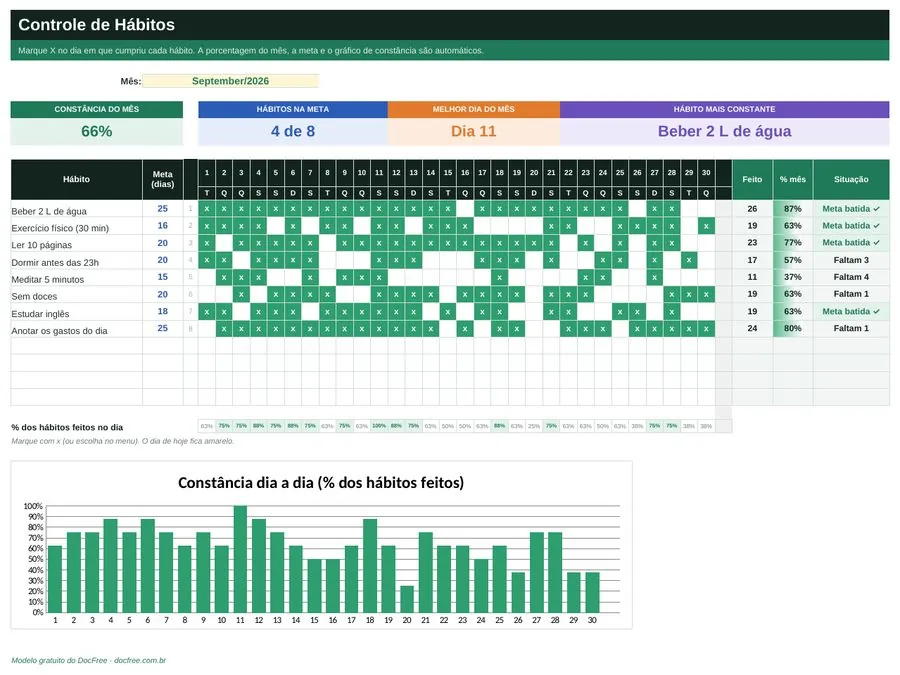This screenshot has width=900, height=675.
Task: Toggle day 1 X cell for Beber 2 L de água
Action: click(x=207, y=208)
